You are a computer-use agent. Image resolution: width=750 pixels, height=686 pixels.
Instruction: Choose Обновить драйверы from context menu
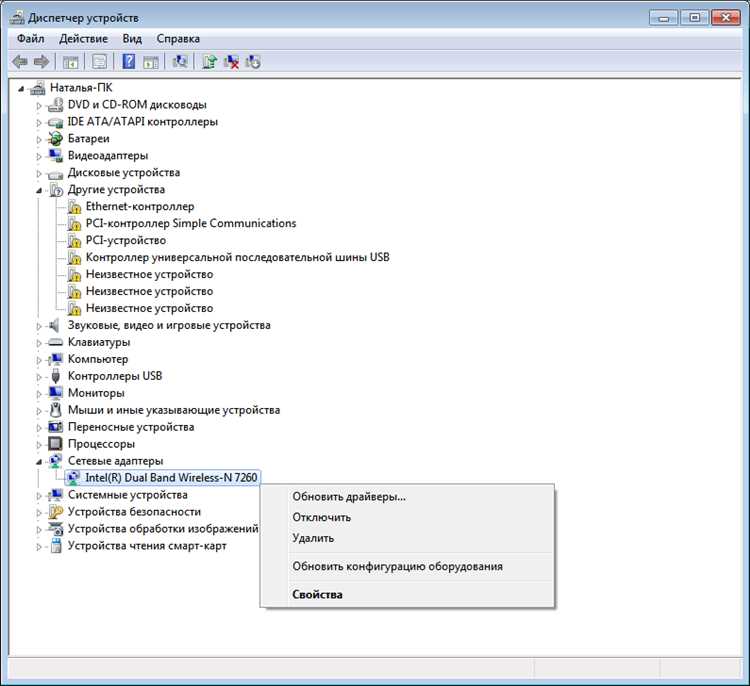pyautogui.click(x=407, y=497)
